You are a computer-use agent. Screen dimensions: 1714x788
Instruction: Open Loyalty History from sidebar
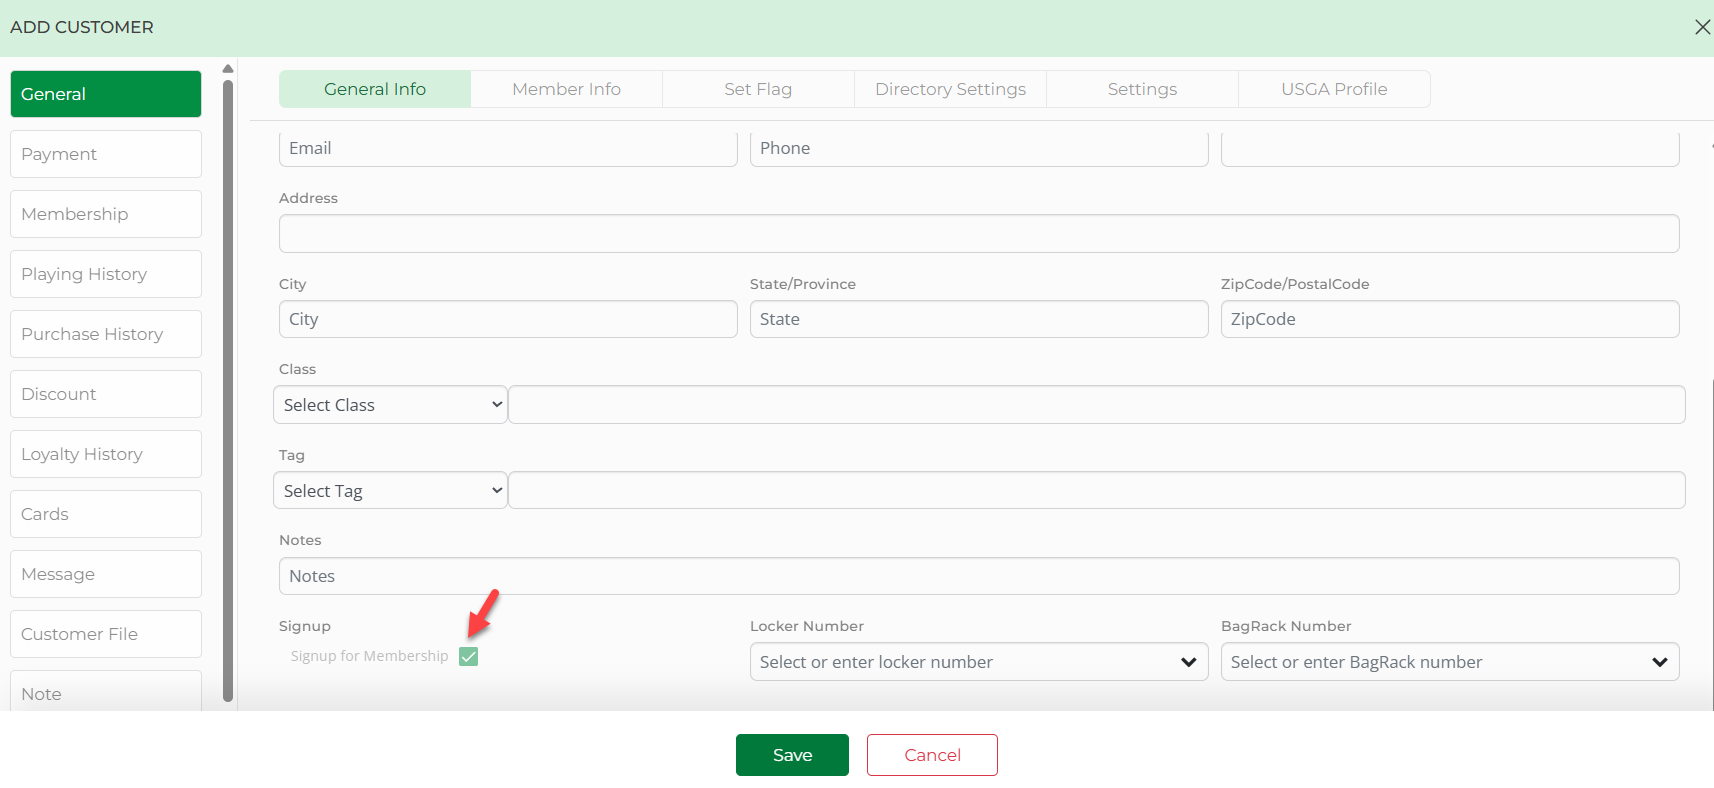pyautogui.click(x=106, y=454)
